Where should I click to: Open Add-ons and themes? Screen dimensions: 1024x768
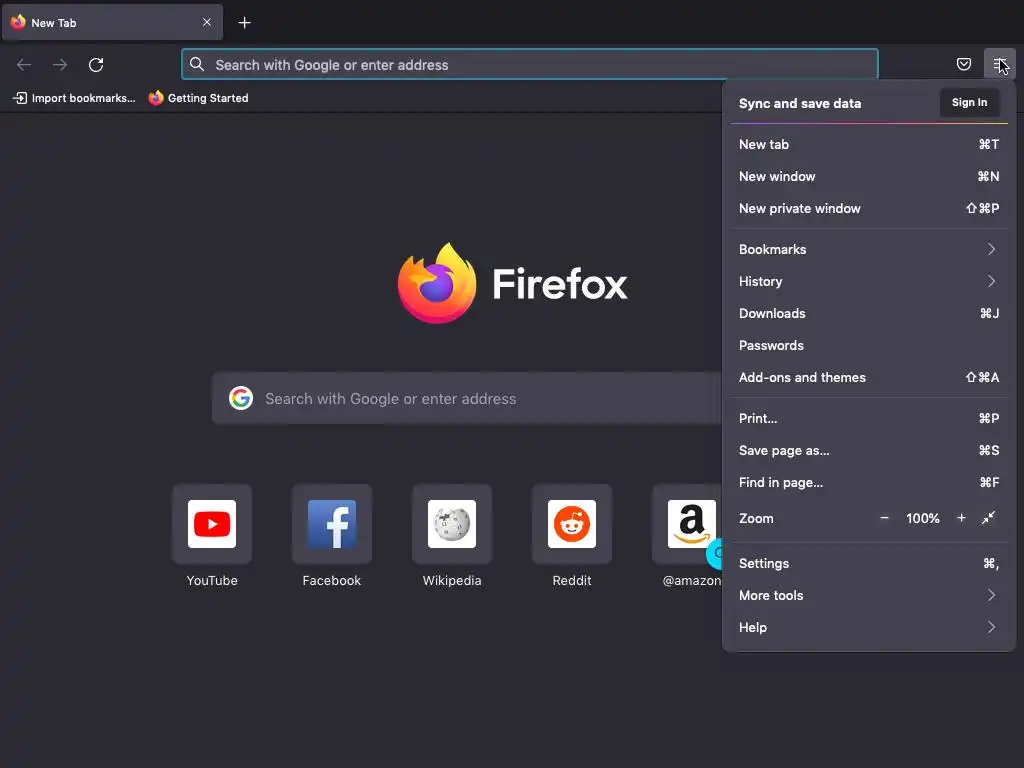tap(869, 377)
